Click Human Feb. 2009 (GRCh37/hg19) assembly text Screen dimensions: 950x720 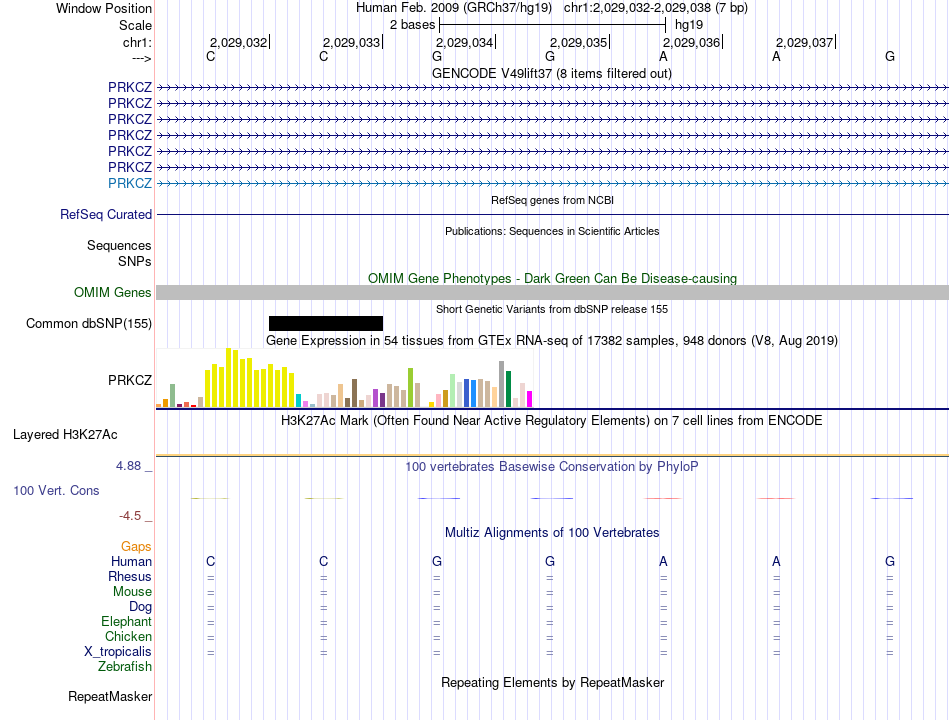(x=454, y=8)
